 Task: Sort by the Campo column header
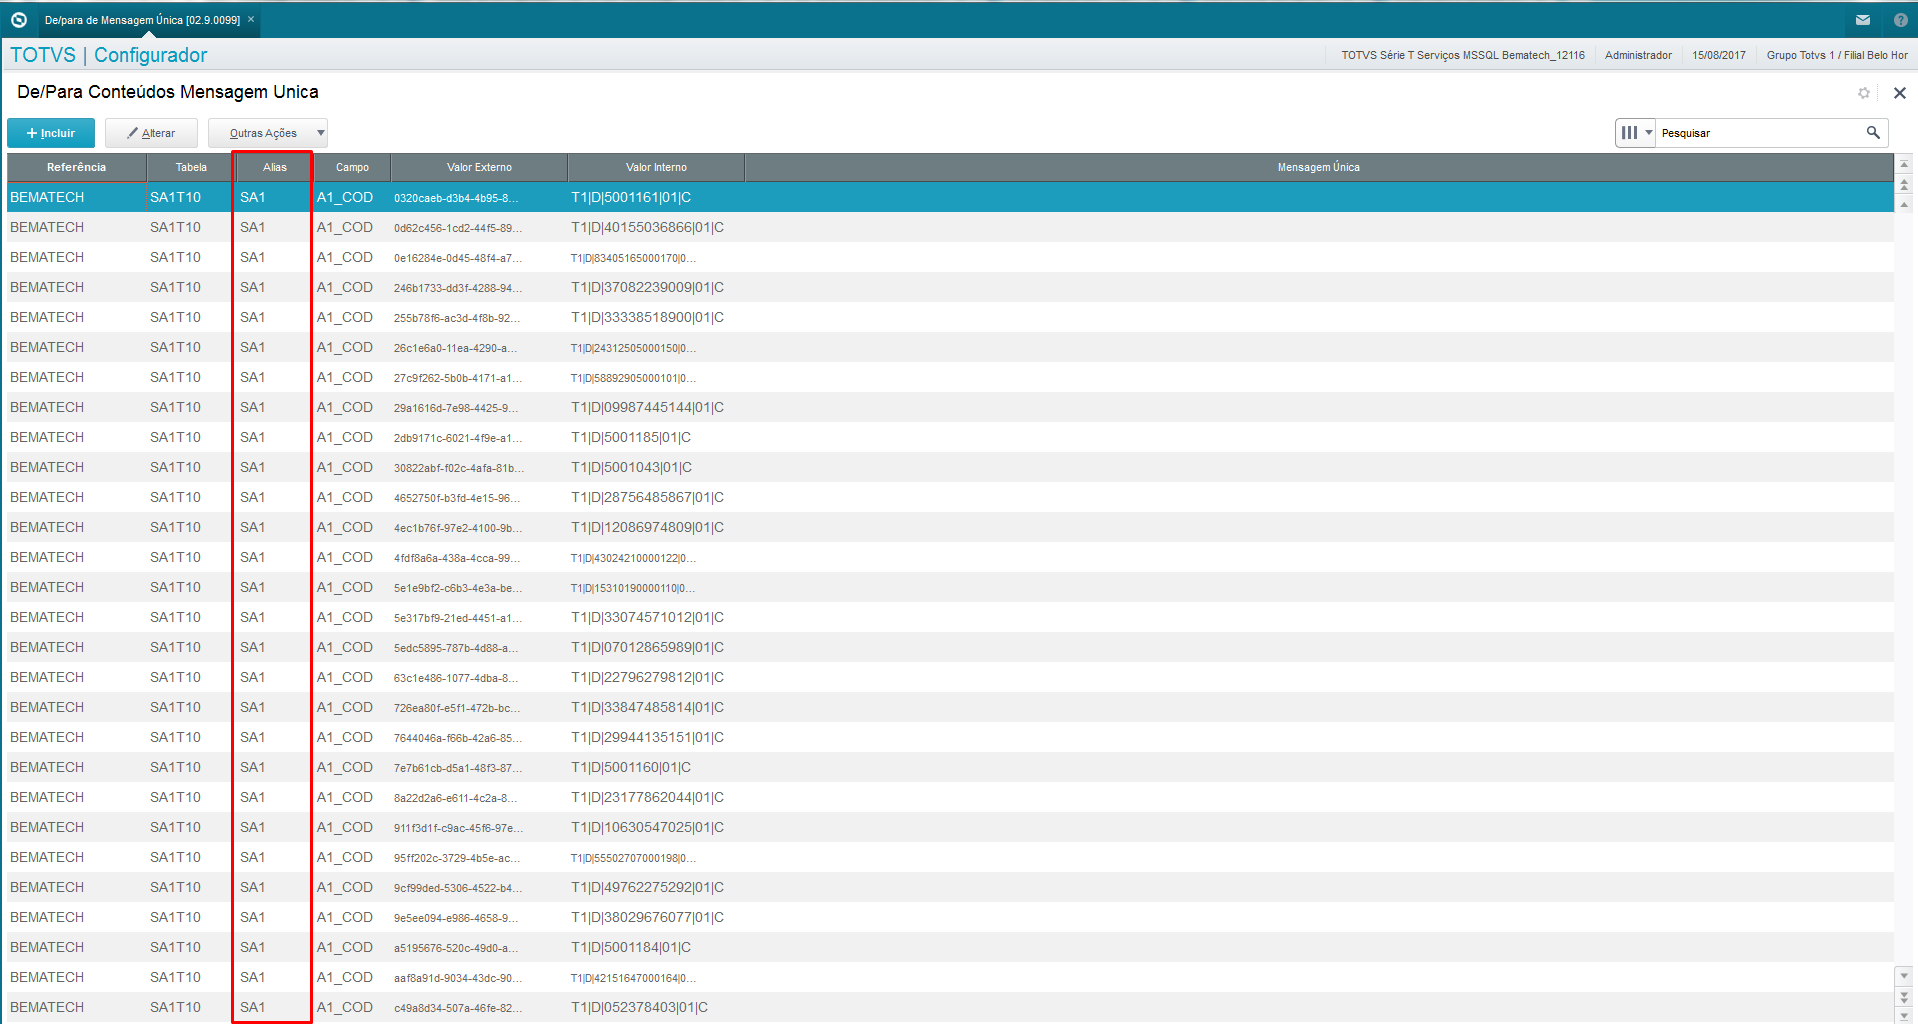[352, 167]
